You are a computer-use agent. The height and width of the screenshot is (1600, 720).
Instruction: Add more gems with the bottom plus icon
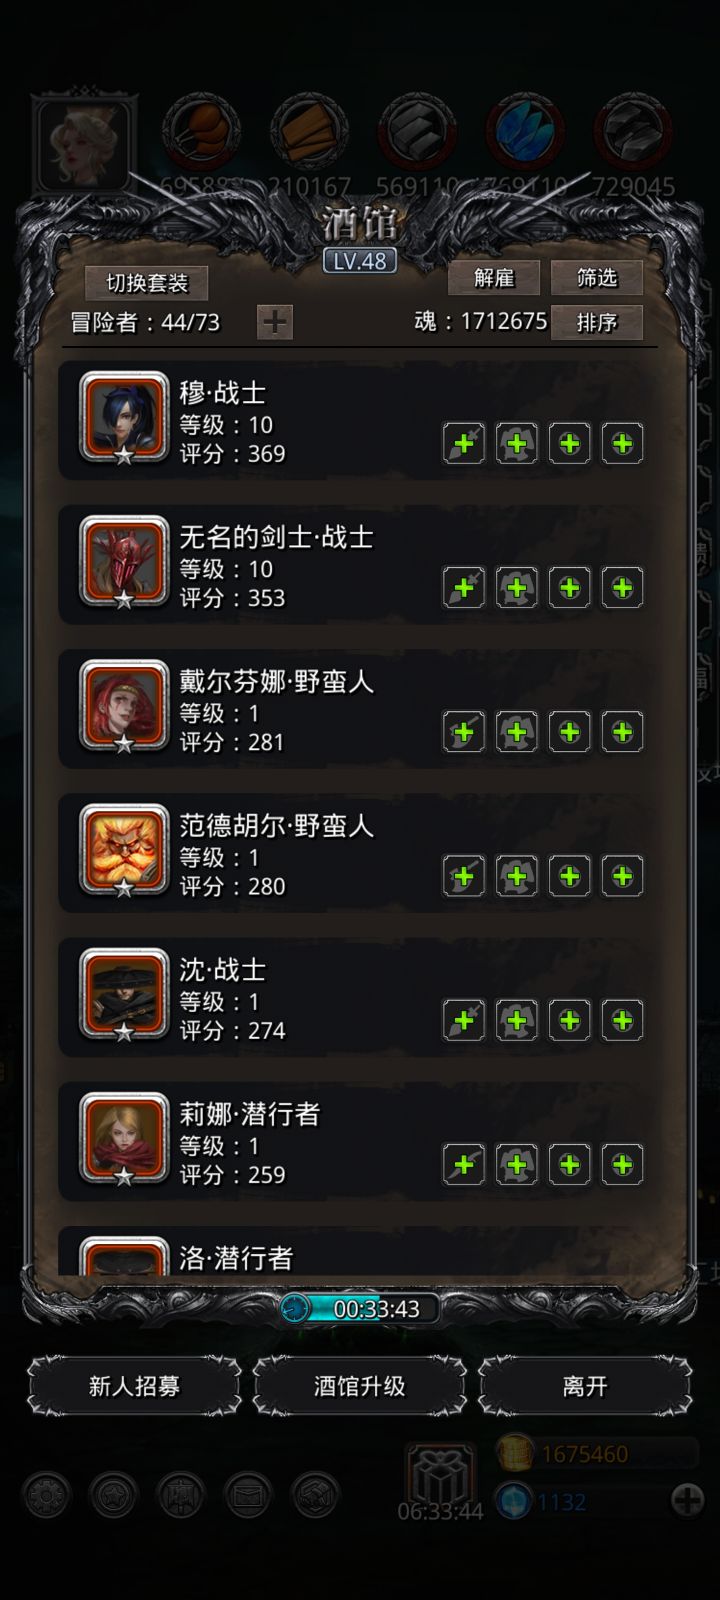[x=687, y=1500]
